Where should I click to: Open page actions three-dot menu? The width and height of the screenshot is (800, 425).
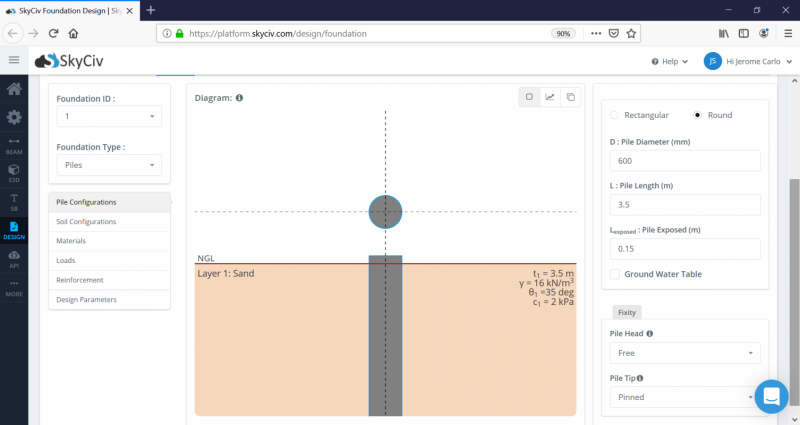[596, 34]
